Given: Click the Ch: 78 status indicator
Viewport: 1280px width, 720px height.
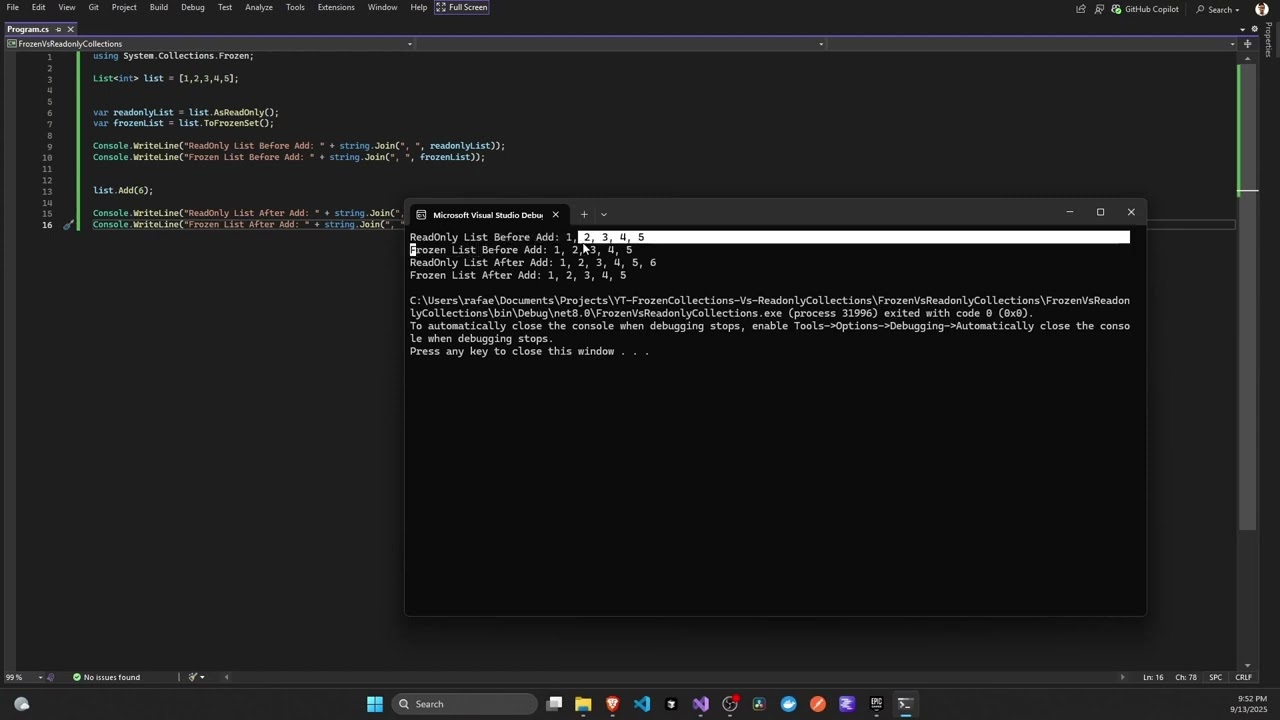Looking at the screenshot, I should point(1186,677).
